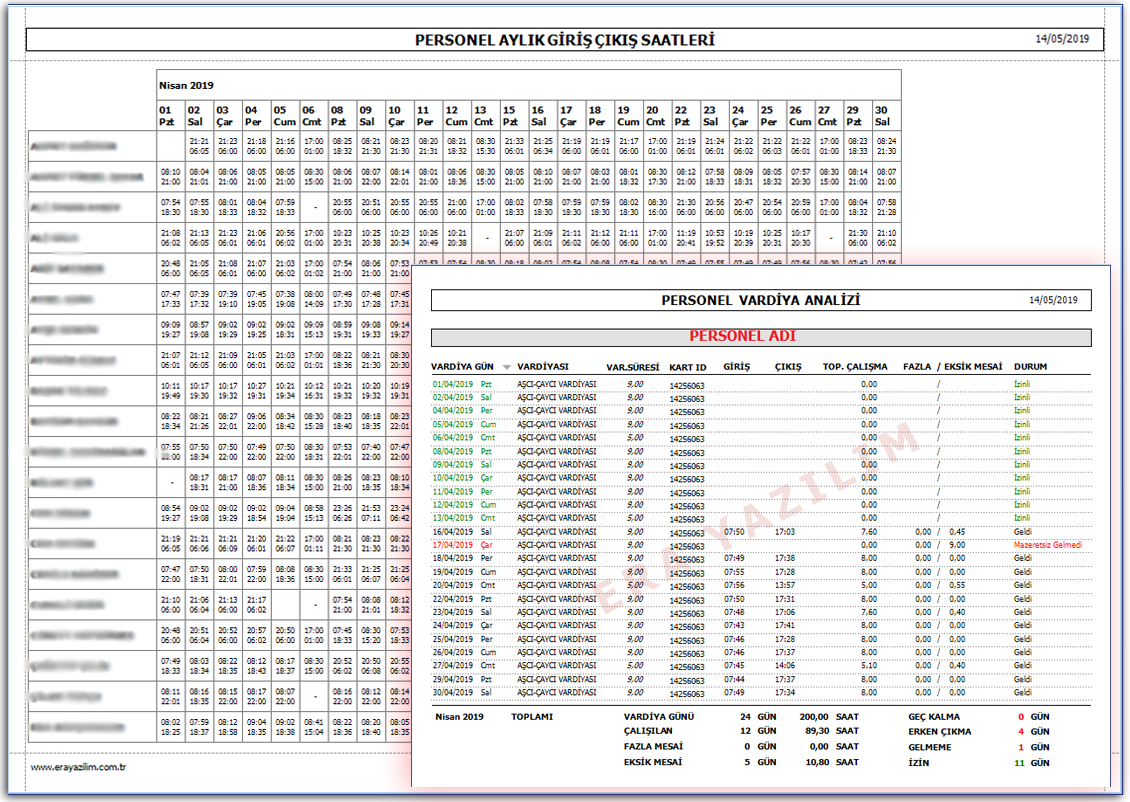Screen dimensions: 1130x802
Task: Click the Personel Aylık Giriş Çıkış Saatleri title
Action: click(x=565, y=40)
